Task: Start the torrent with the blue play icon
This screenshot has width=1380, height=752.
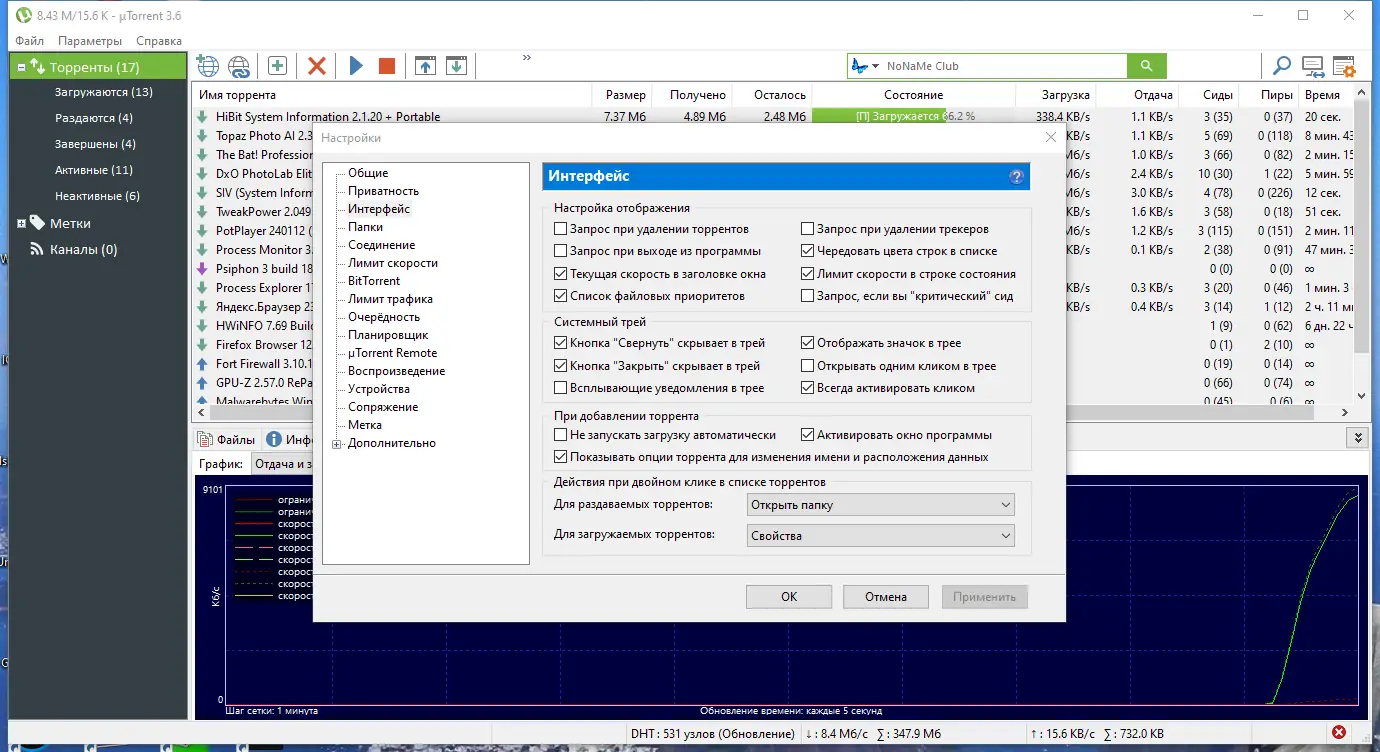Action: pyautogui.click(x=356, y=65)
